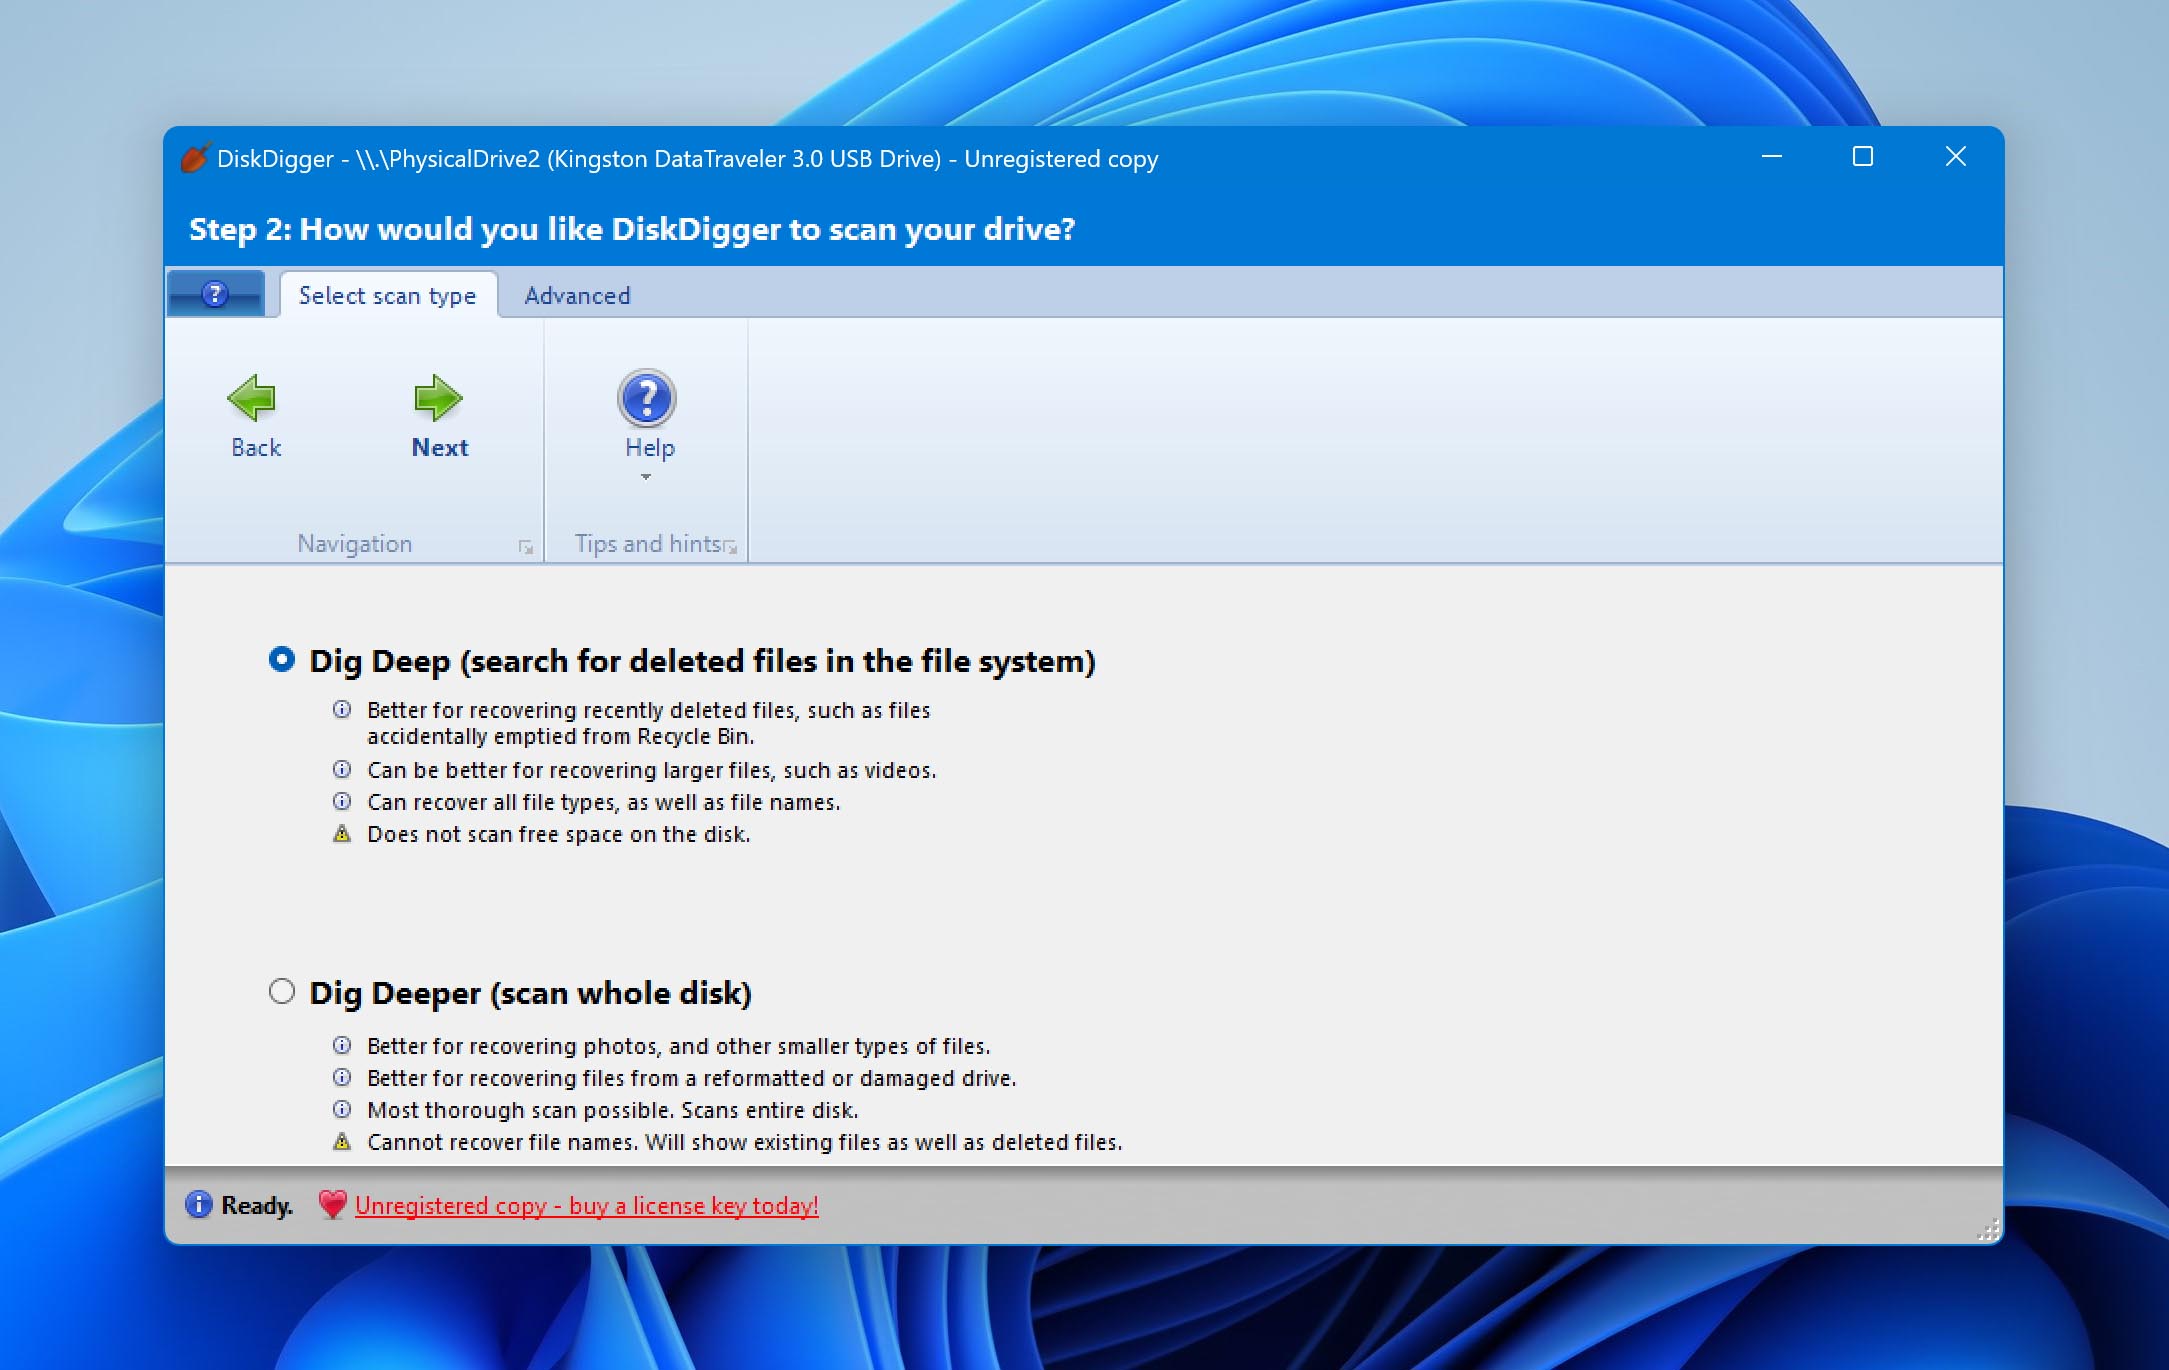
Task: Click info icon beside 'Can recover all file types'
Action: [342, 801]
